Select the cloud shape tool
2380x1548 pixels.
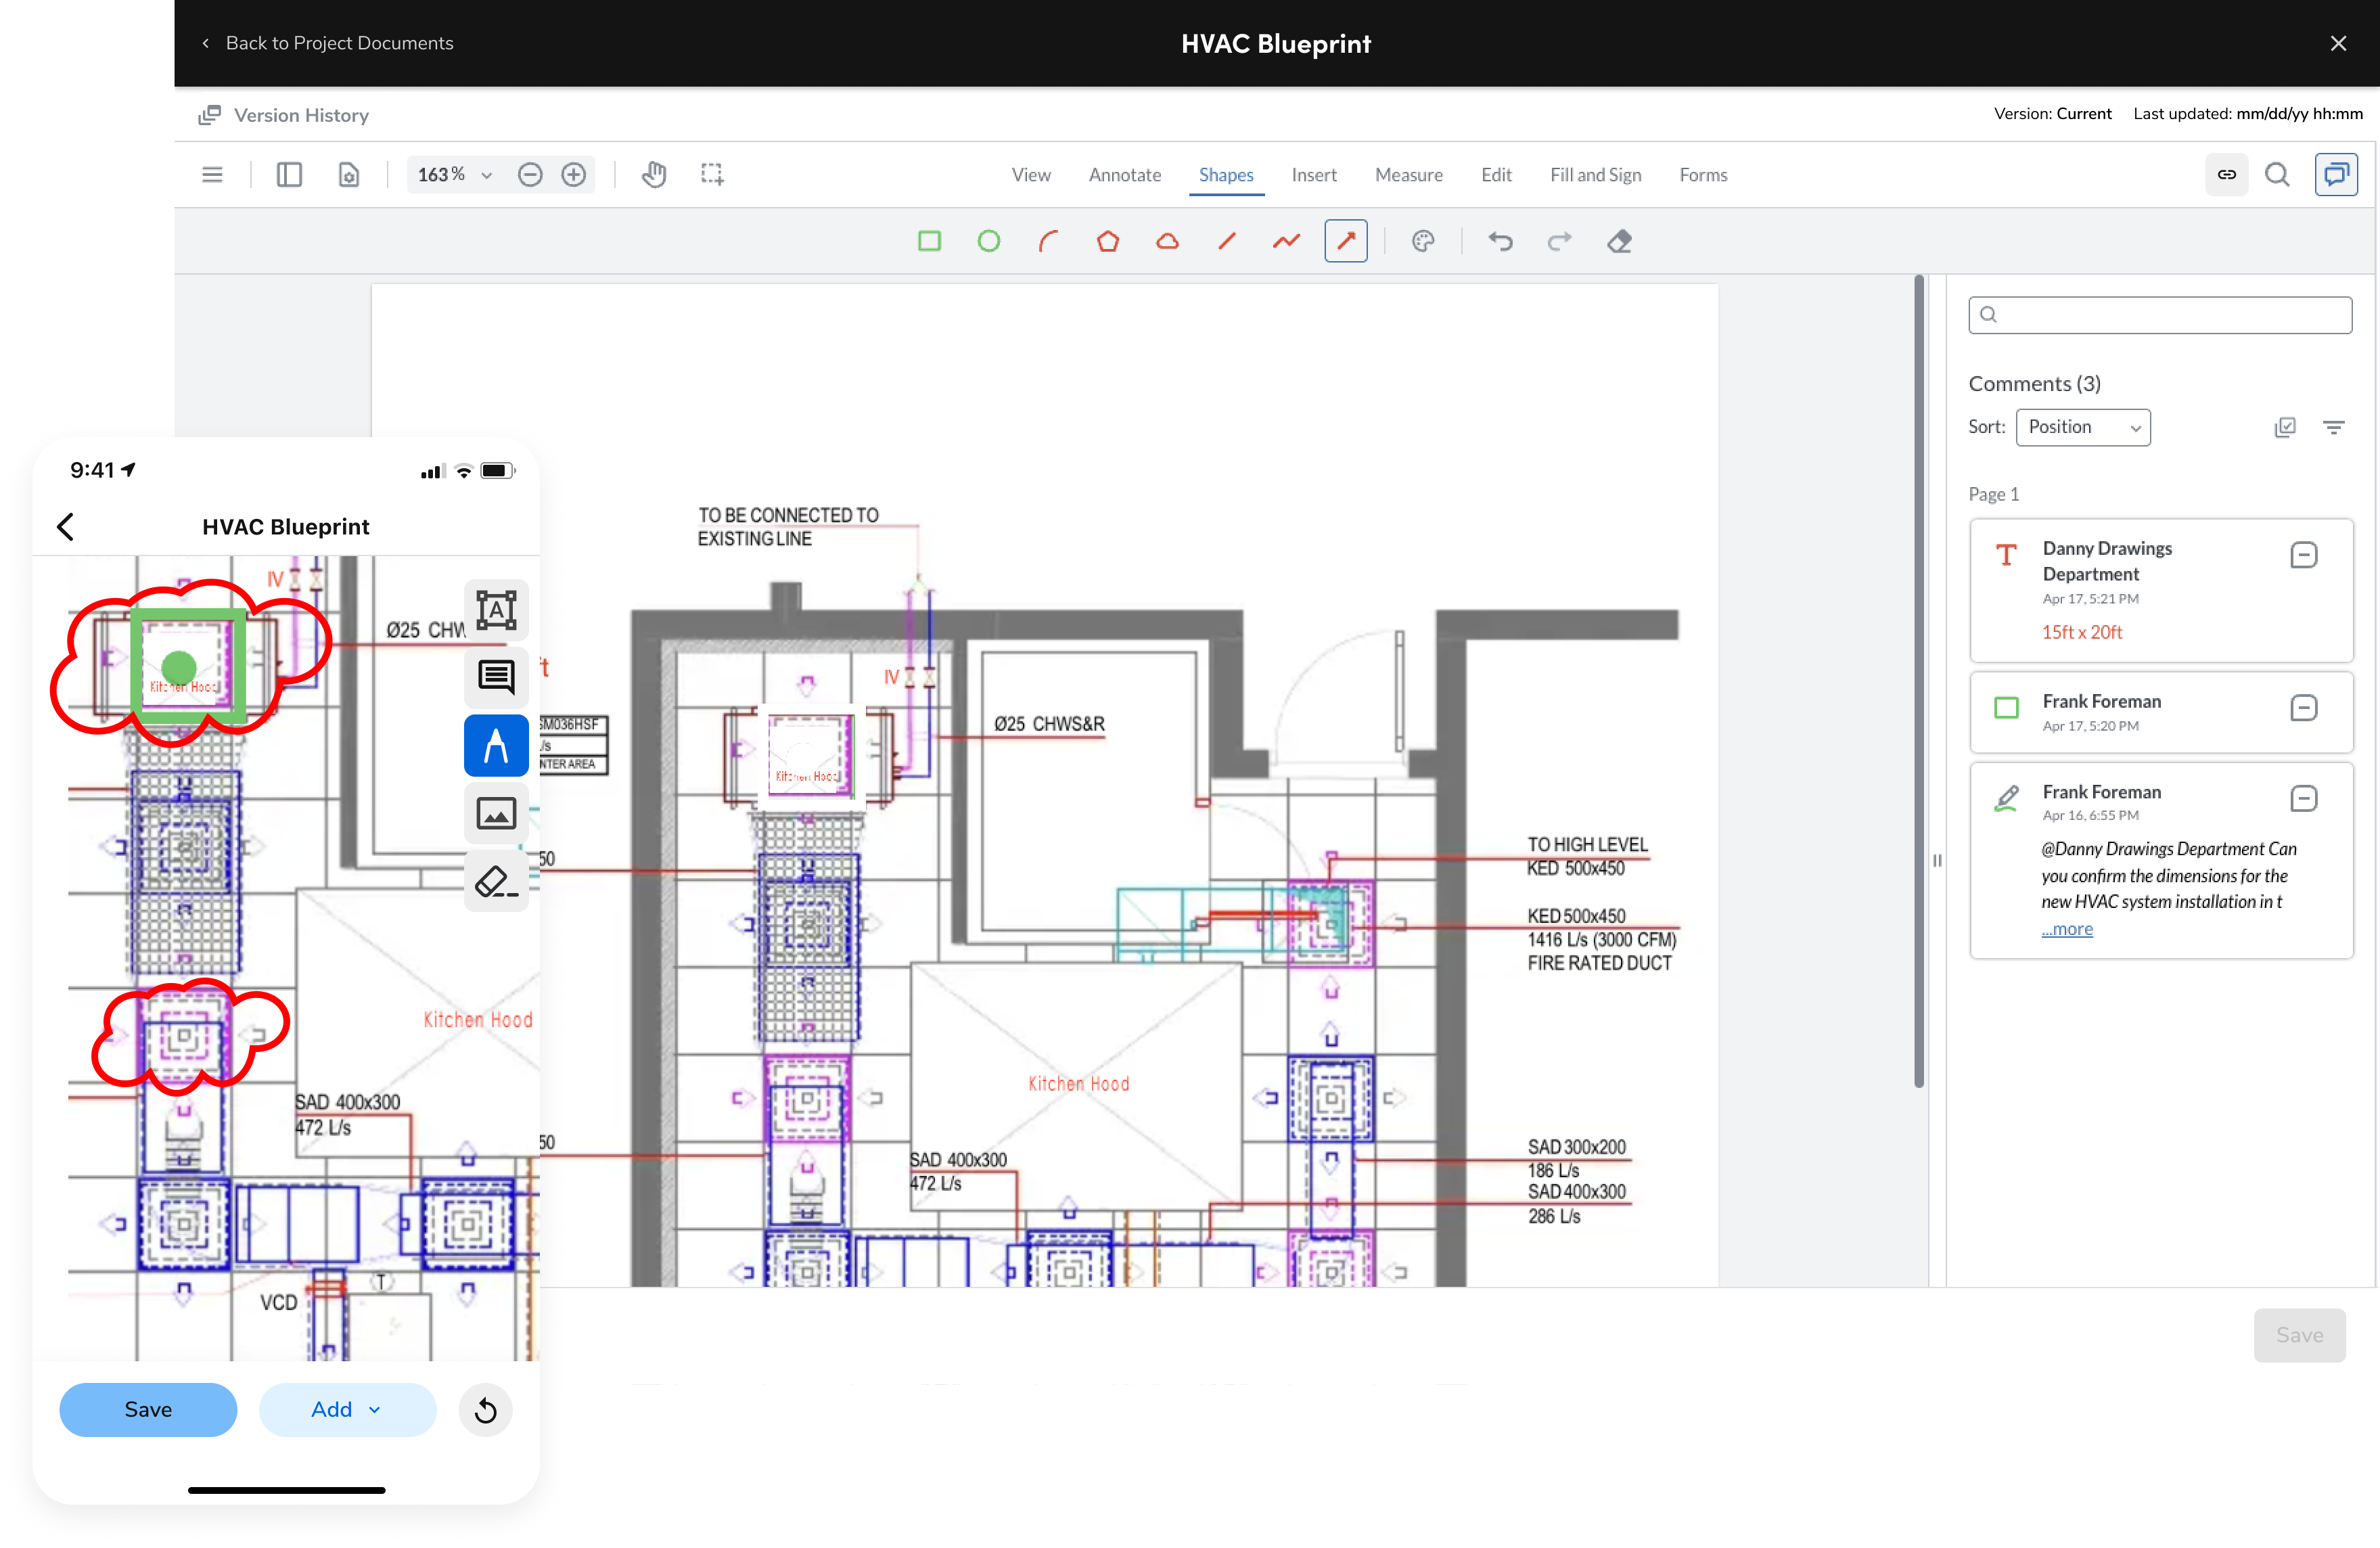(x=1167, y=241)
